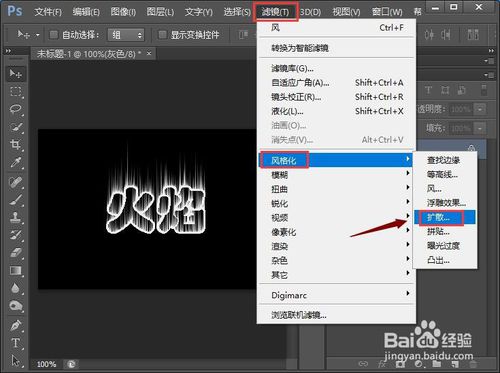Open the 选择(S) menu

[237, 12]
